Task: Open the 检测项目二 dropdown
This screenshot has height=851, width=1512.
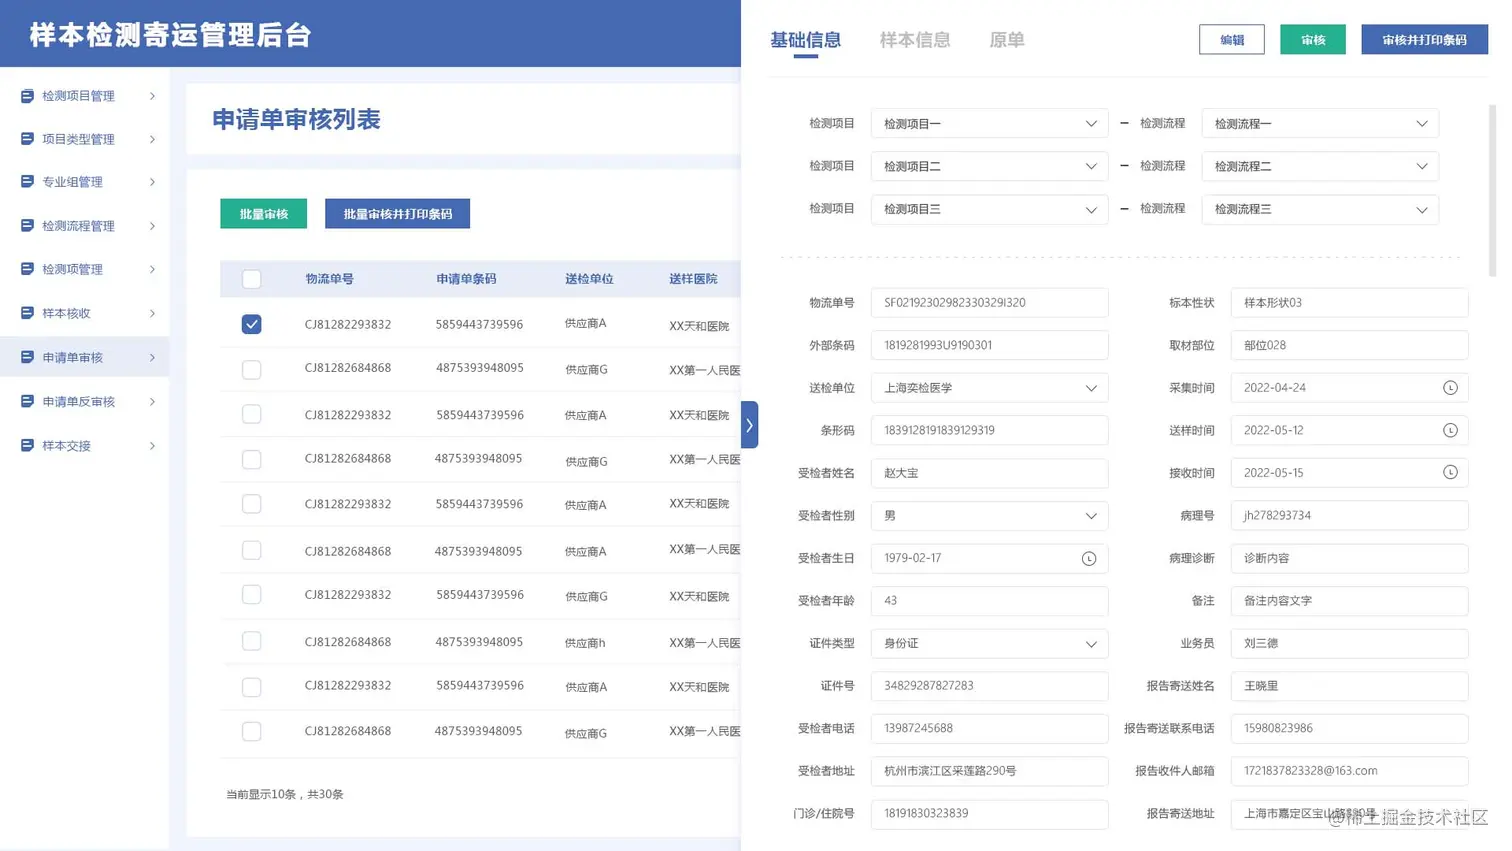Action: point(989,166)
